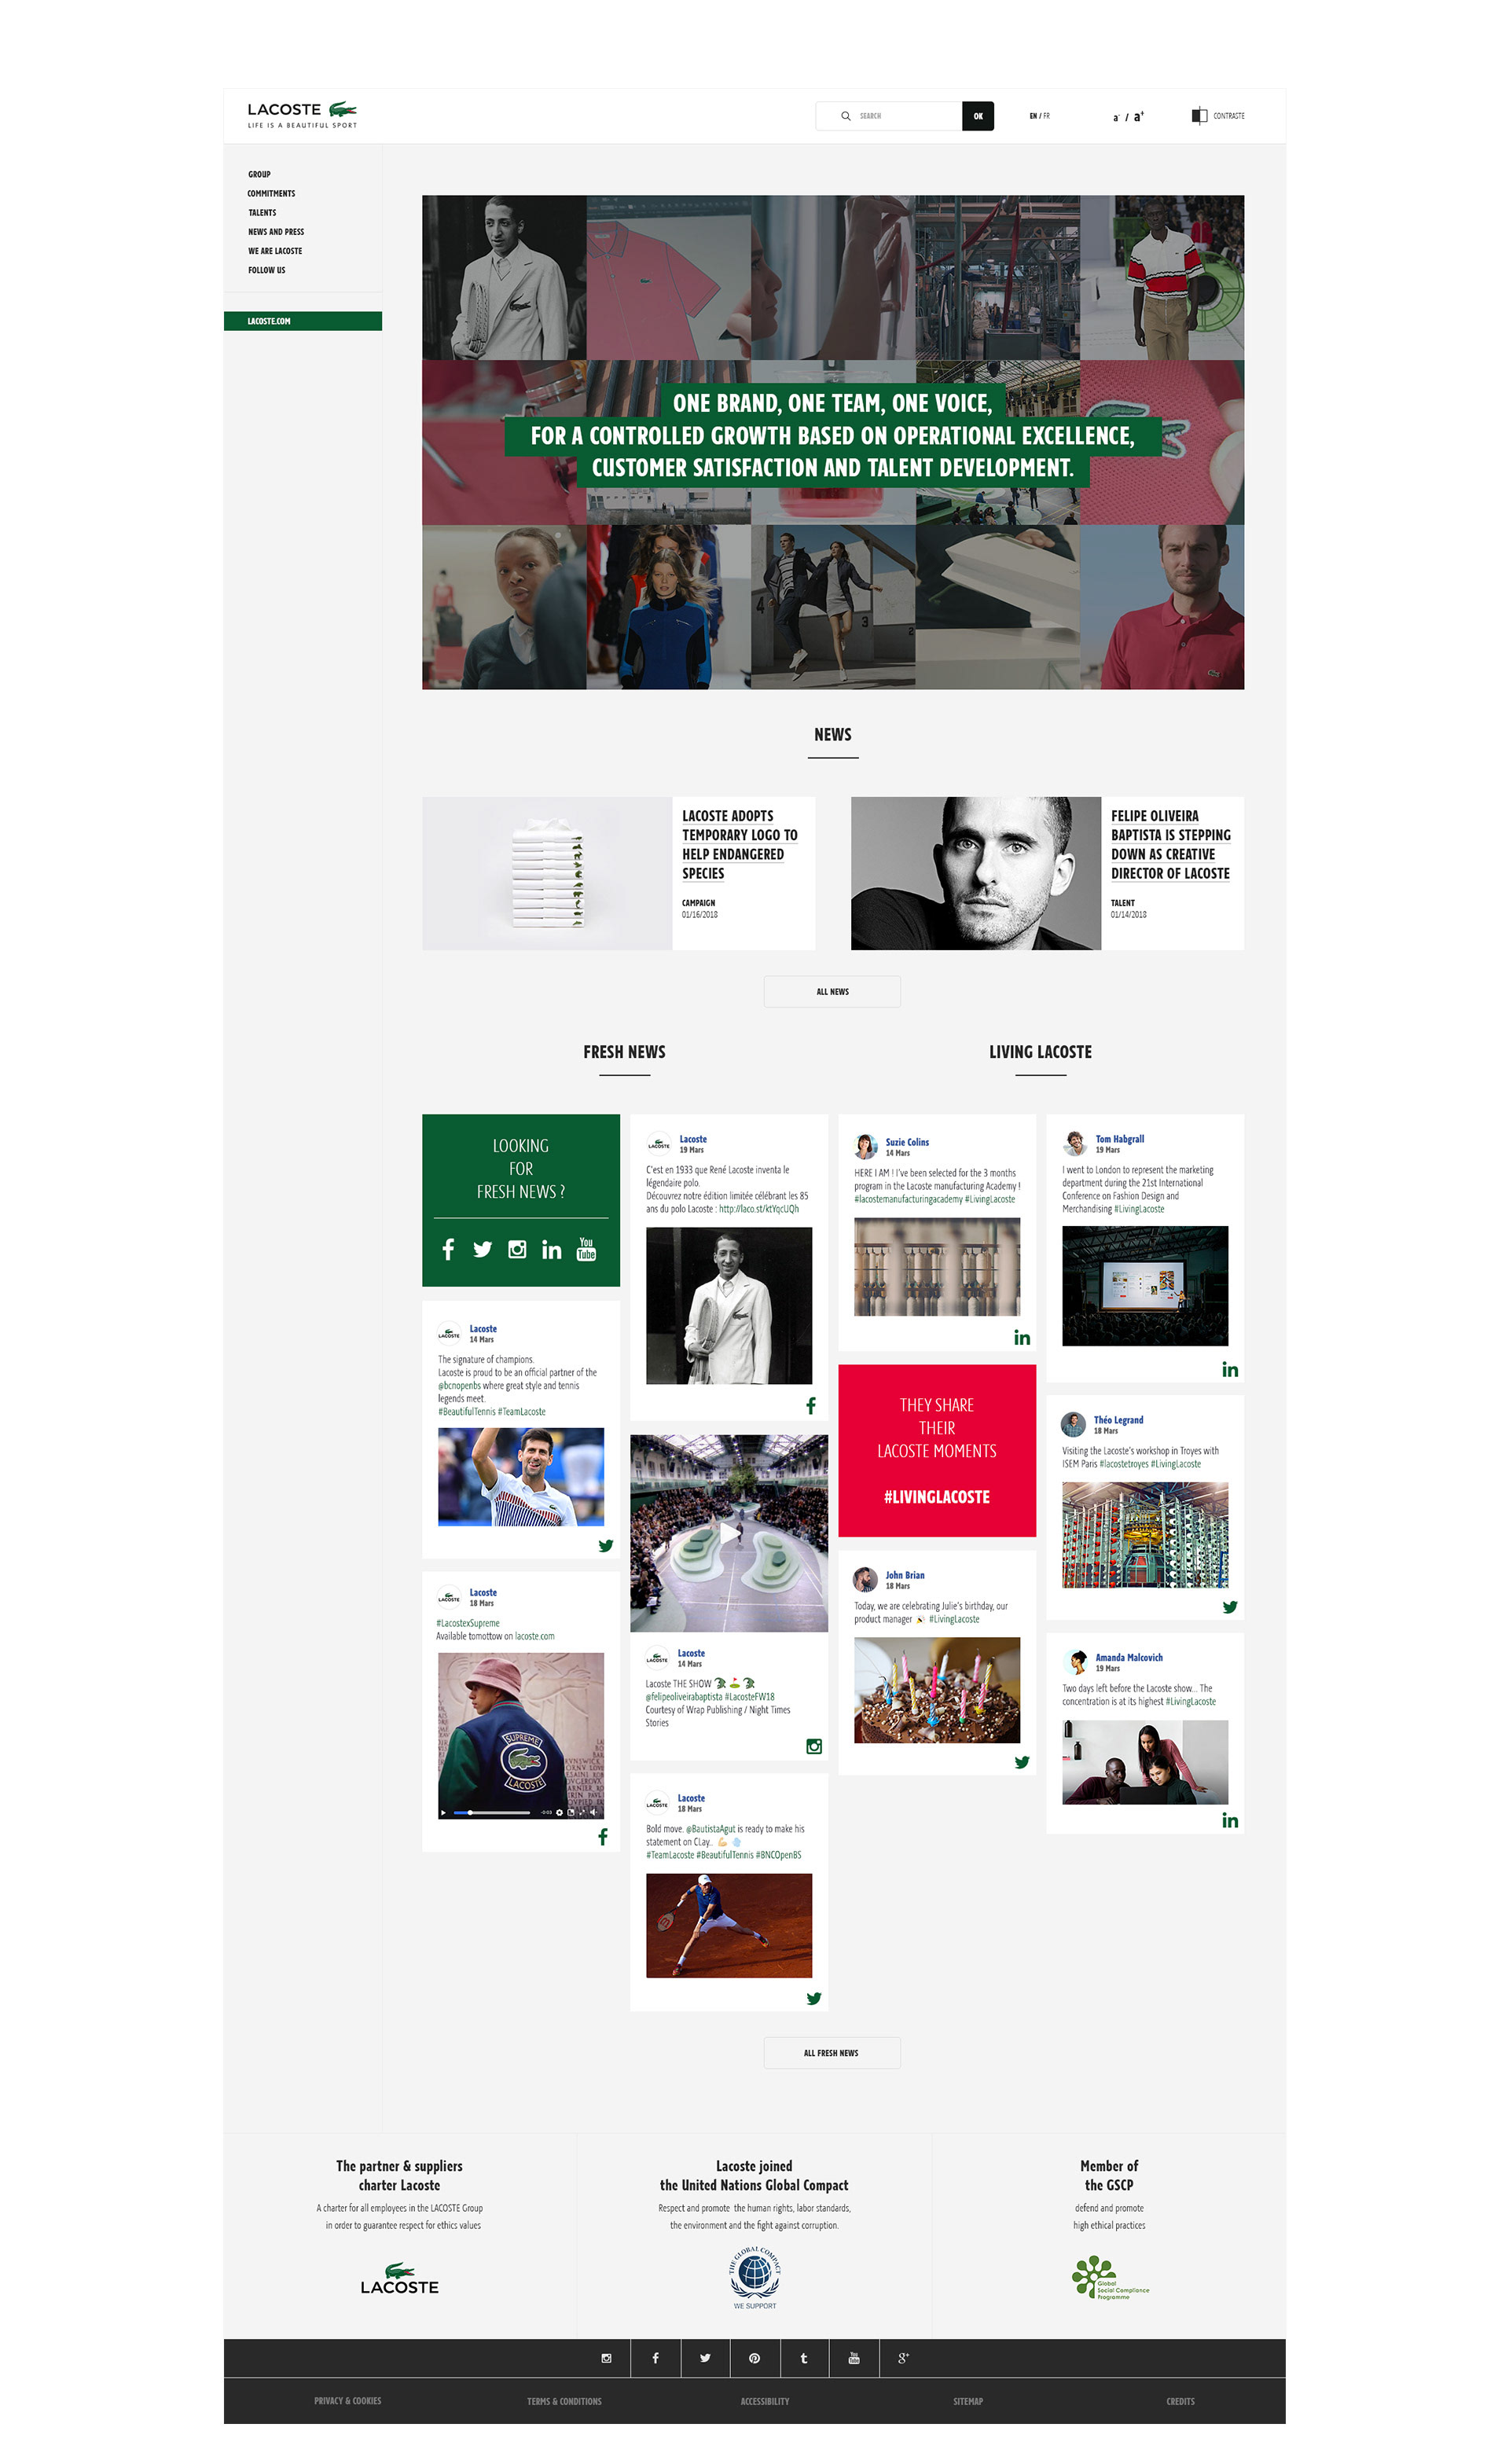Click the All News button
Image resolution: width=1509 pixels, height=2464 pixels.
click(832, 992)
